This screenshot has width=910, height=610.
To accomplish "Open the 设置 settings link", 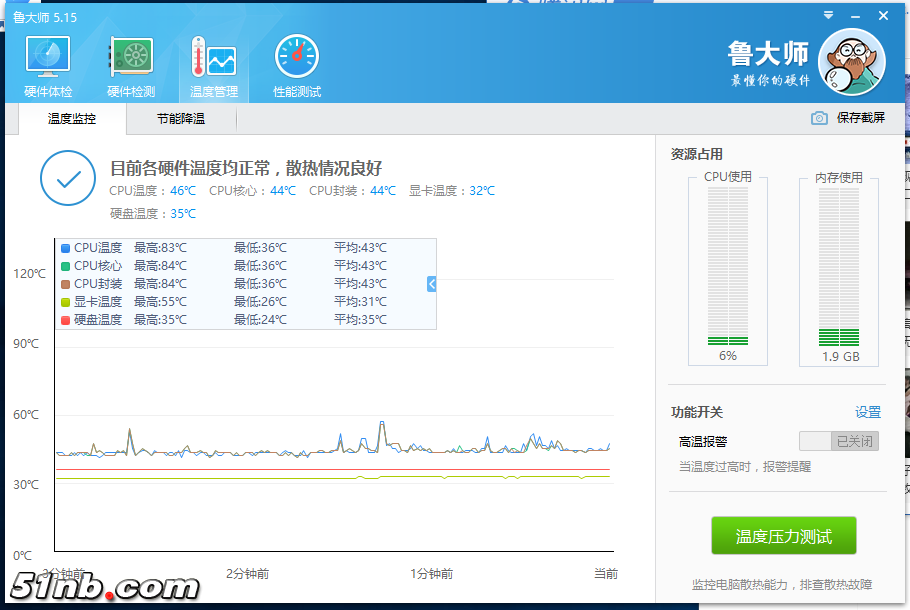I will tap(867, 412).
